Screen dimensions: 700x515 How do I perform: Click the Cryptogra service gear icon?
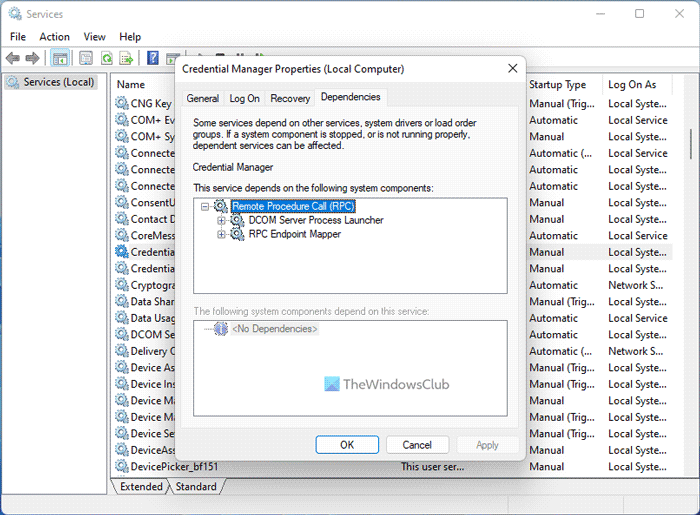122,285
